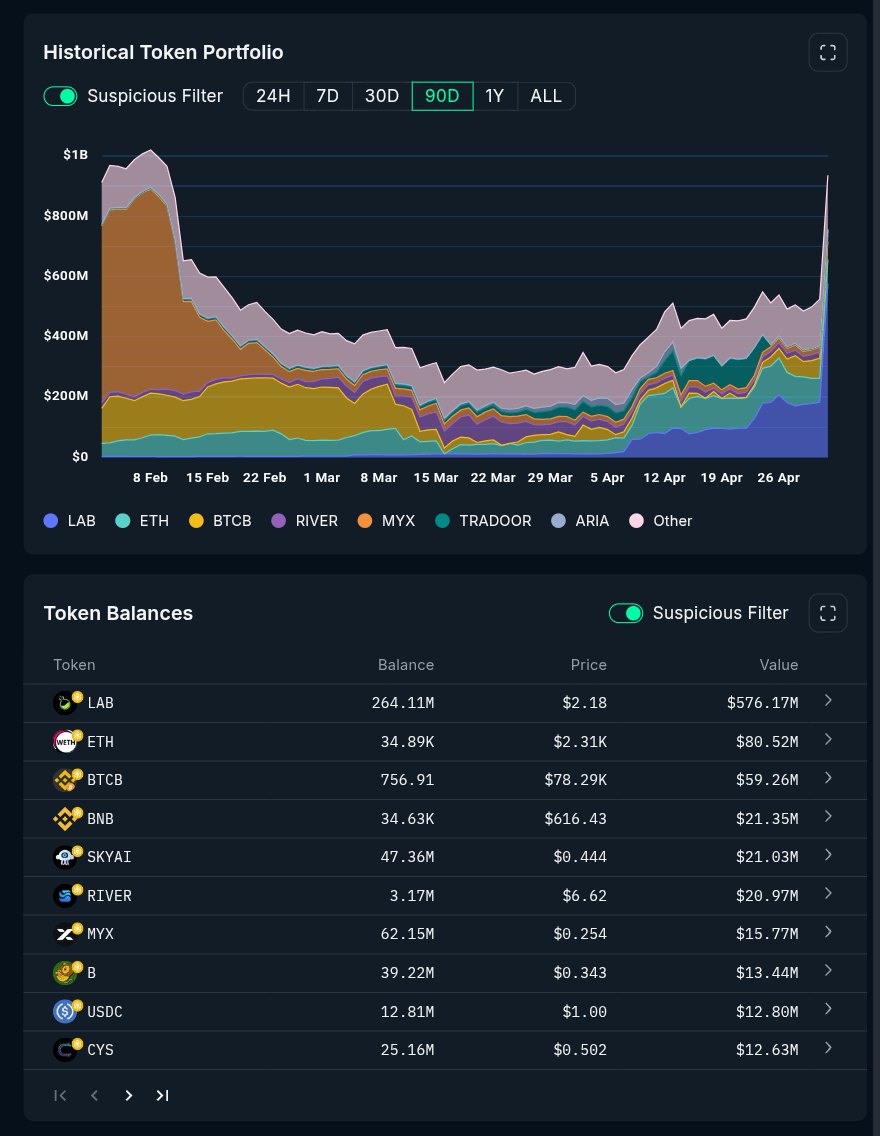Expand the LAB row chevron
The width and height of the screenshot is (880, 1136).
coord(829,700)
